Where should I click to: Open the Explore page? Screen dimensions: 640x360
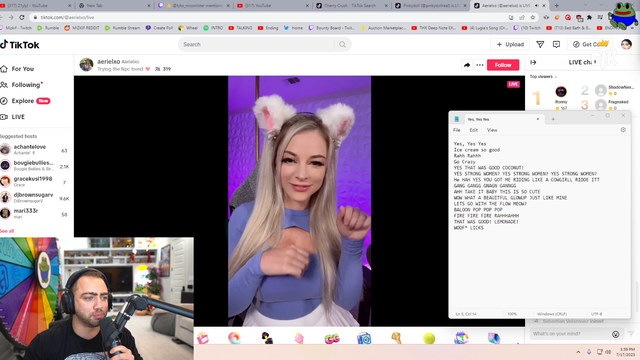[x=25, y=101]
